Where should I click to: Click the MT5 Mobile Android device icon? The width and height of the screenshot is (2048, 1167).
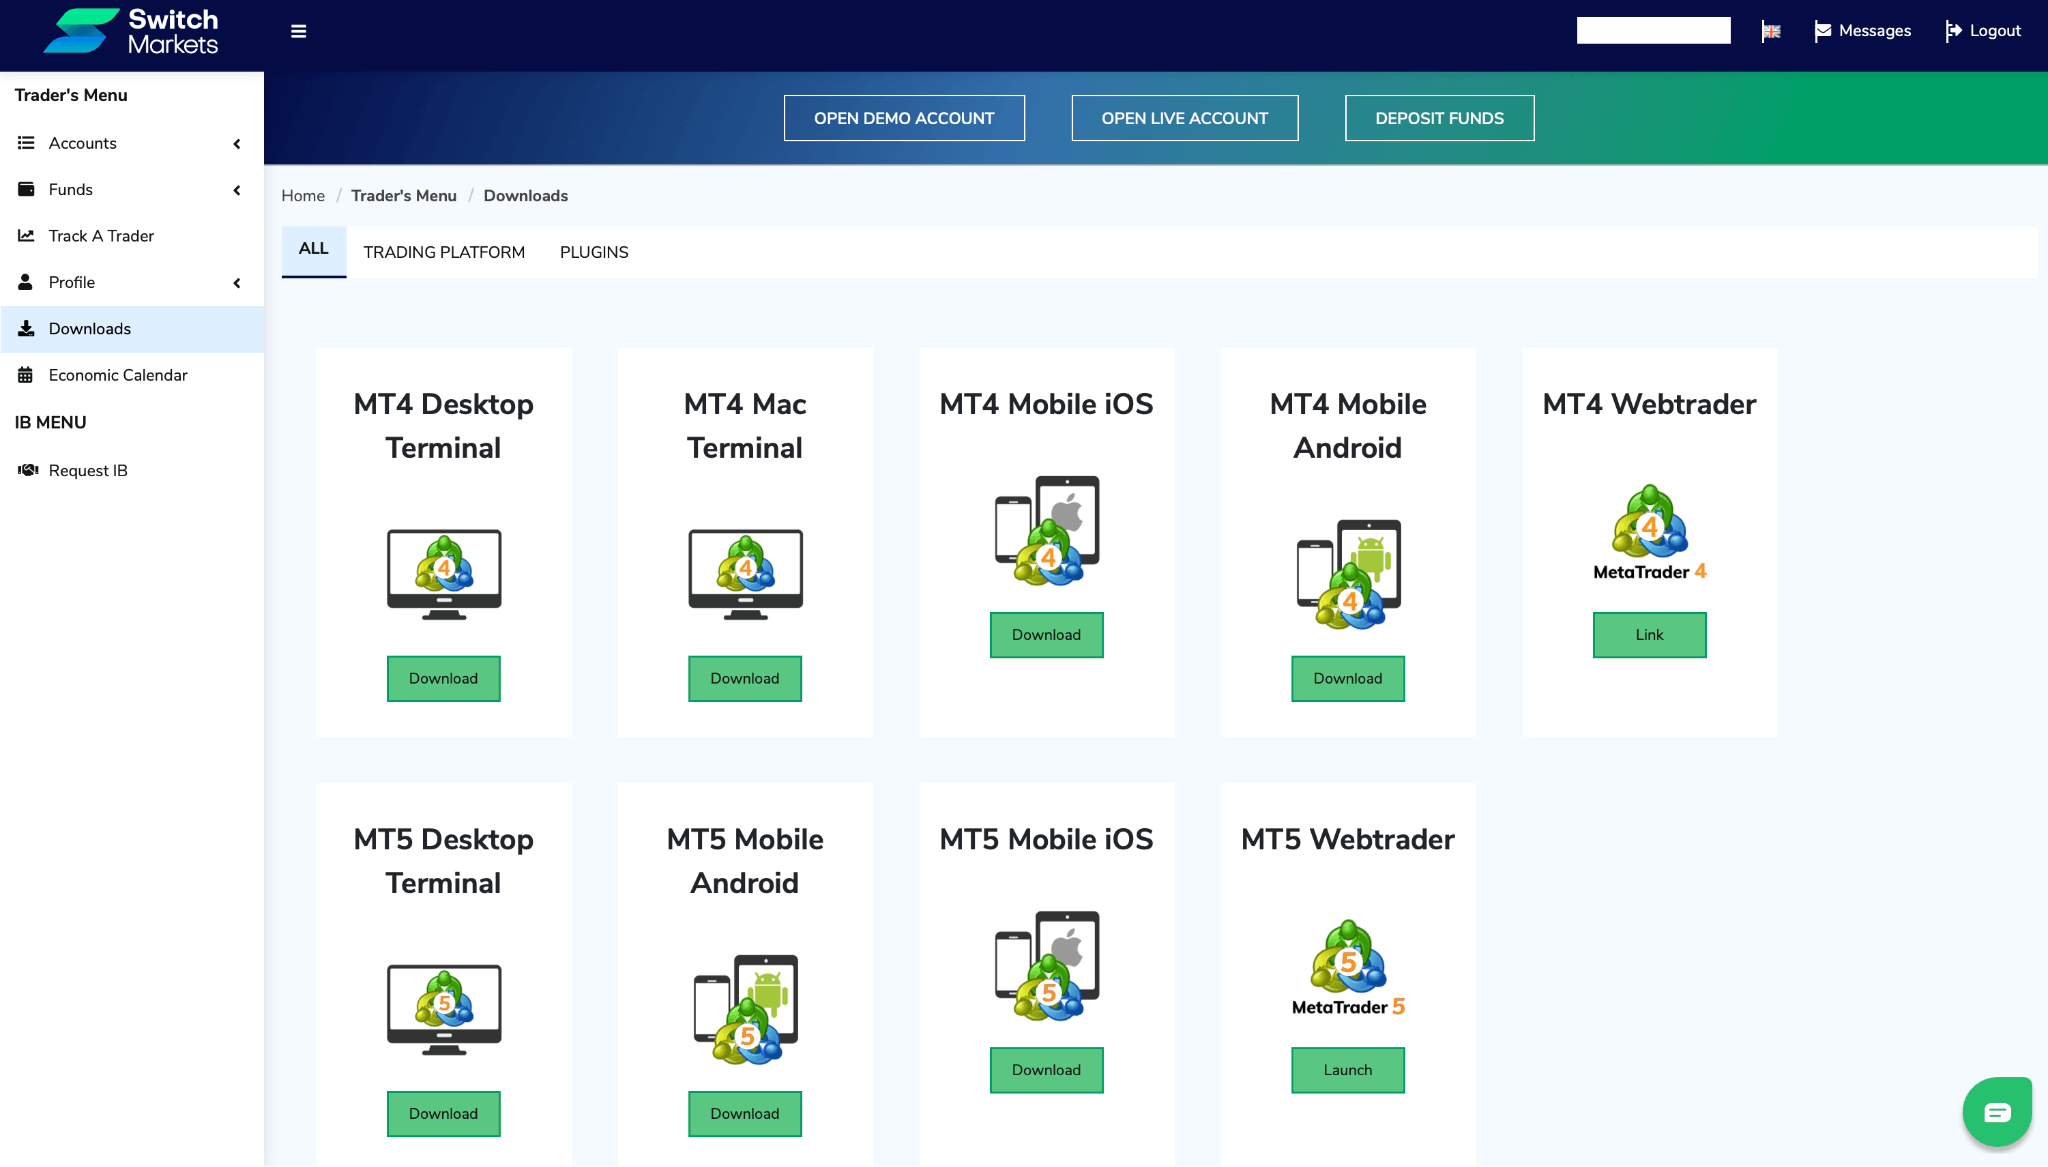coord(745,1008)
